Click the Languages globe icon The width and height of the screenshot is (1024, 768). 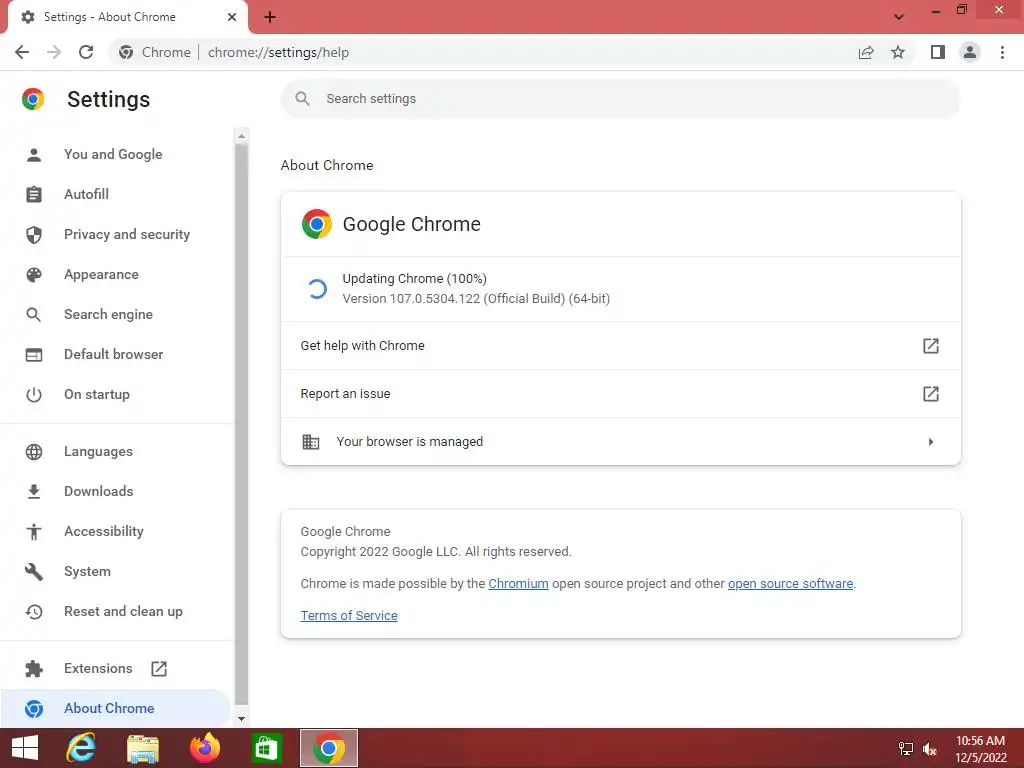[x=34, y=452]
